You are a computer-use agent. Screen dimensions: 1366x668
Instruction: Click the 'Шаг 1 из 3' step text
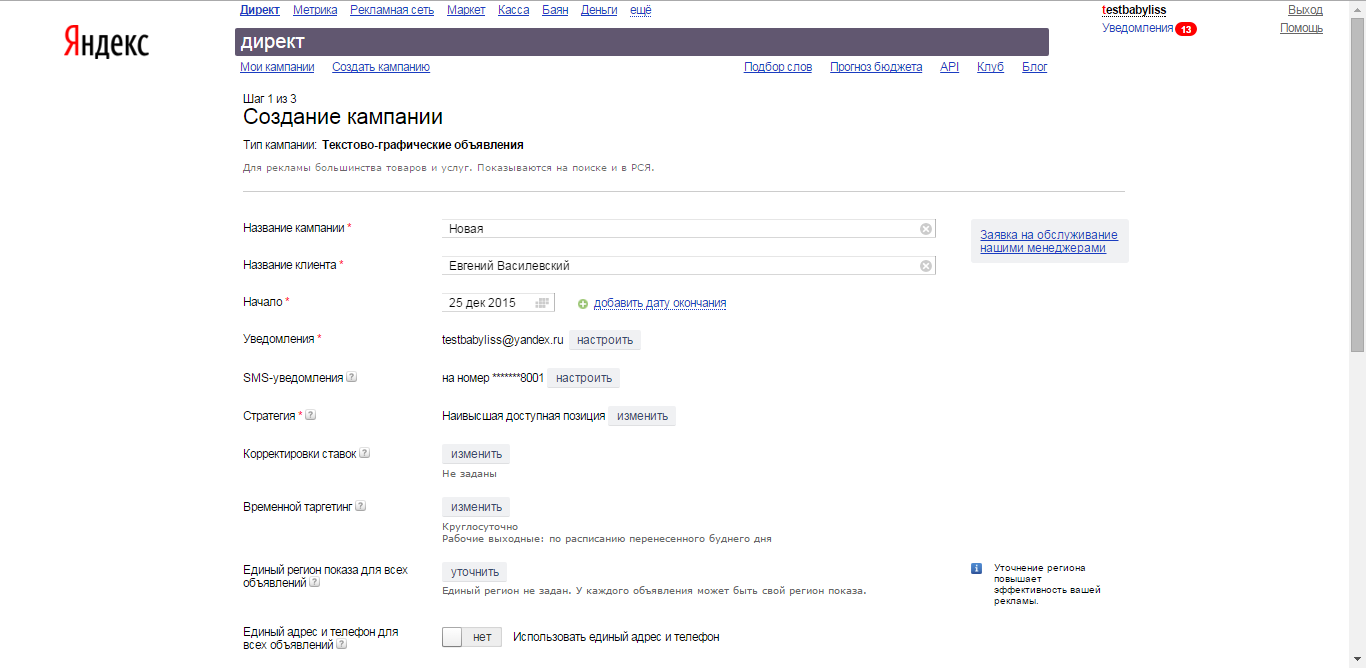click(270, 99)
